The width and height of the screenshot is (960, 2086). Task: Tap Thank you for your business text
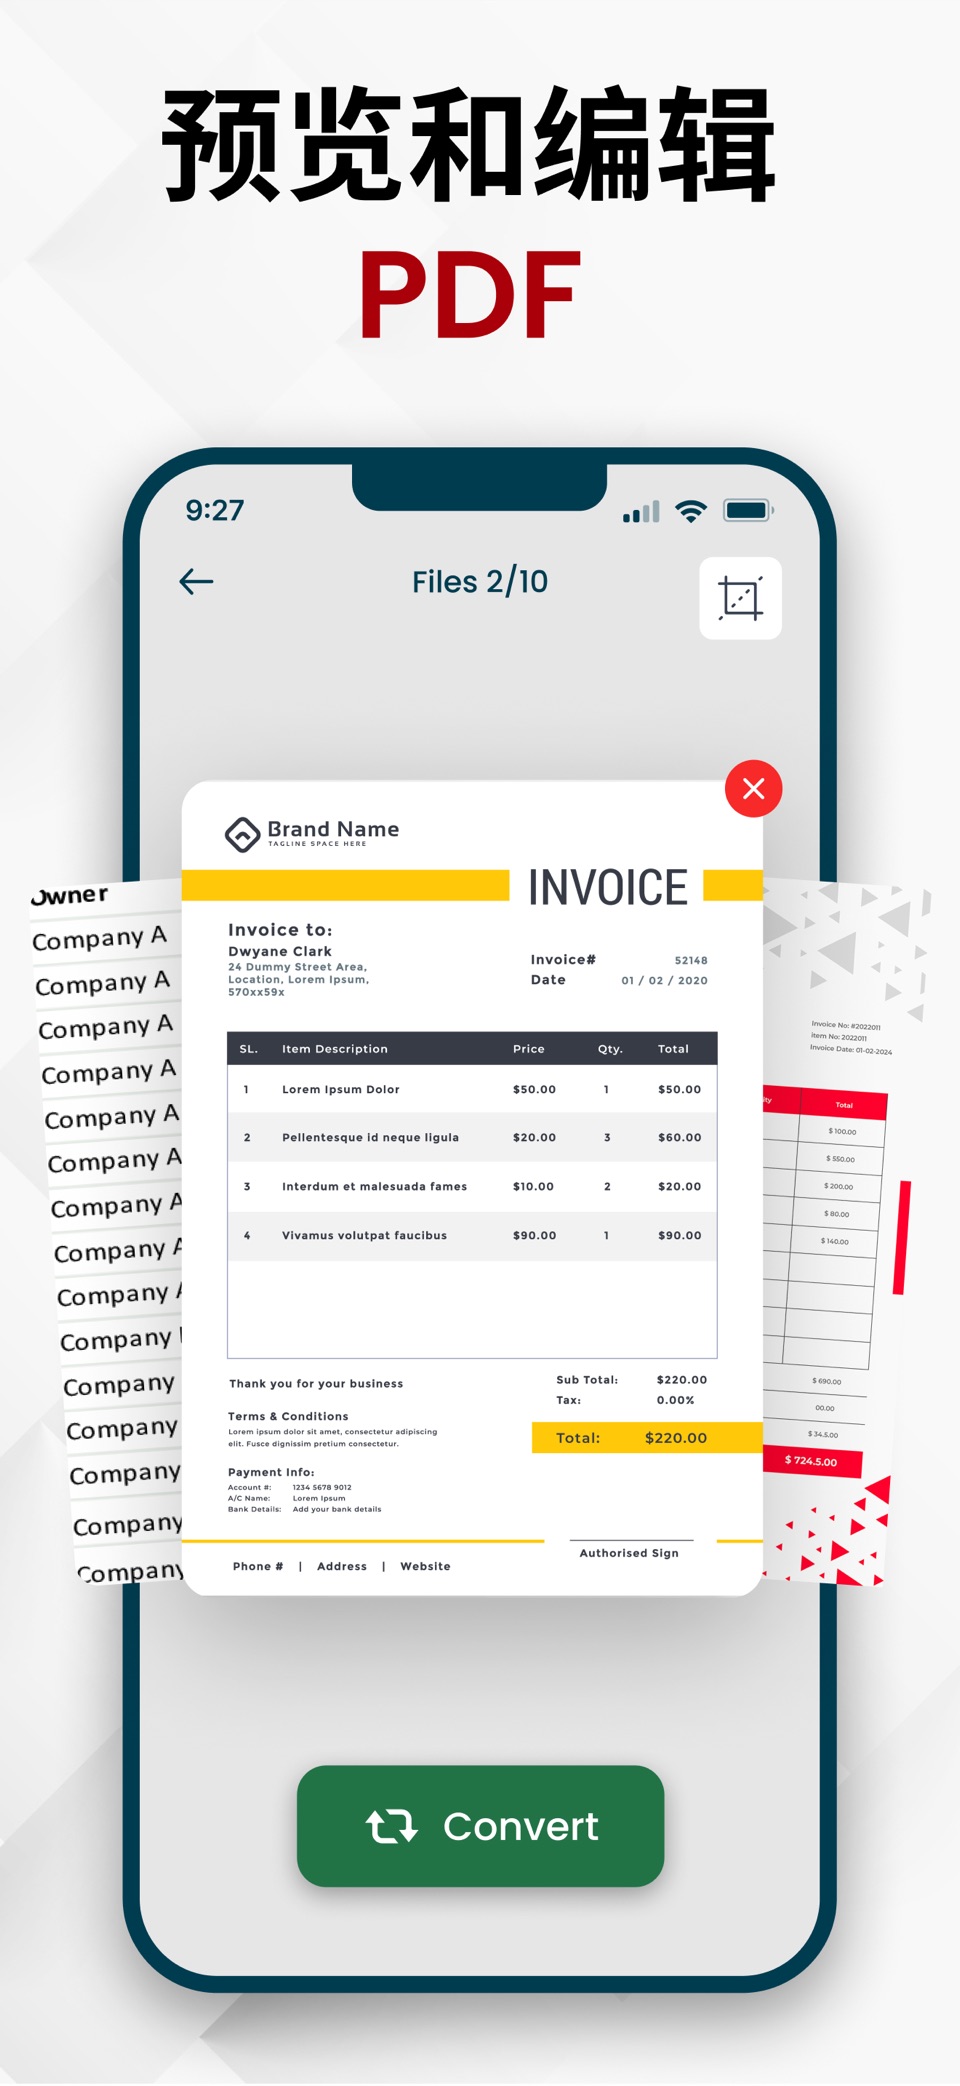(x=316, y=1384)
